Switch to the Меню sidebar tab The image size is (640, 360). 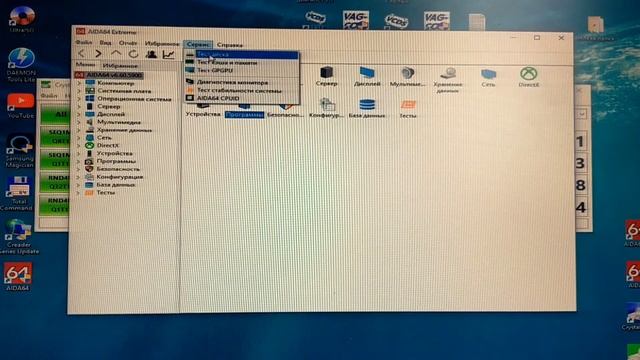click(85, 64)
